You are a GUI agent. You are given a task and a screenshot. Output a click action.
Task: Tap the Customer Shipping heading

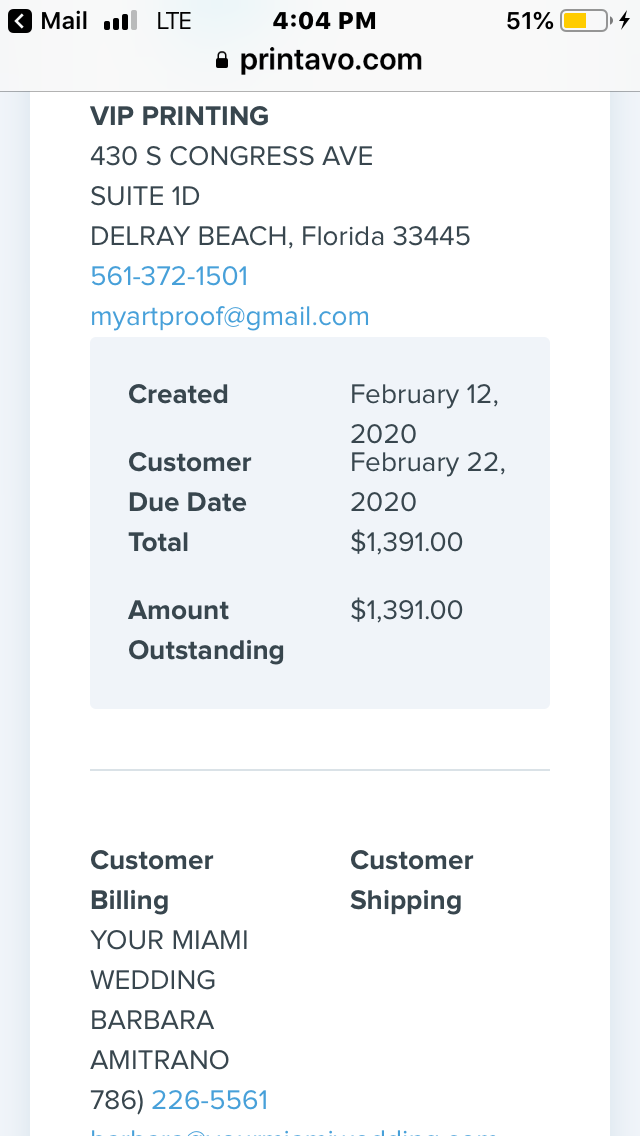click(412, 880)
